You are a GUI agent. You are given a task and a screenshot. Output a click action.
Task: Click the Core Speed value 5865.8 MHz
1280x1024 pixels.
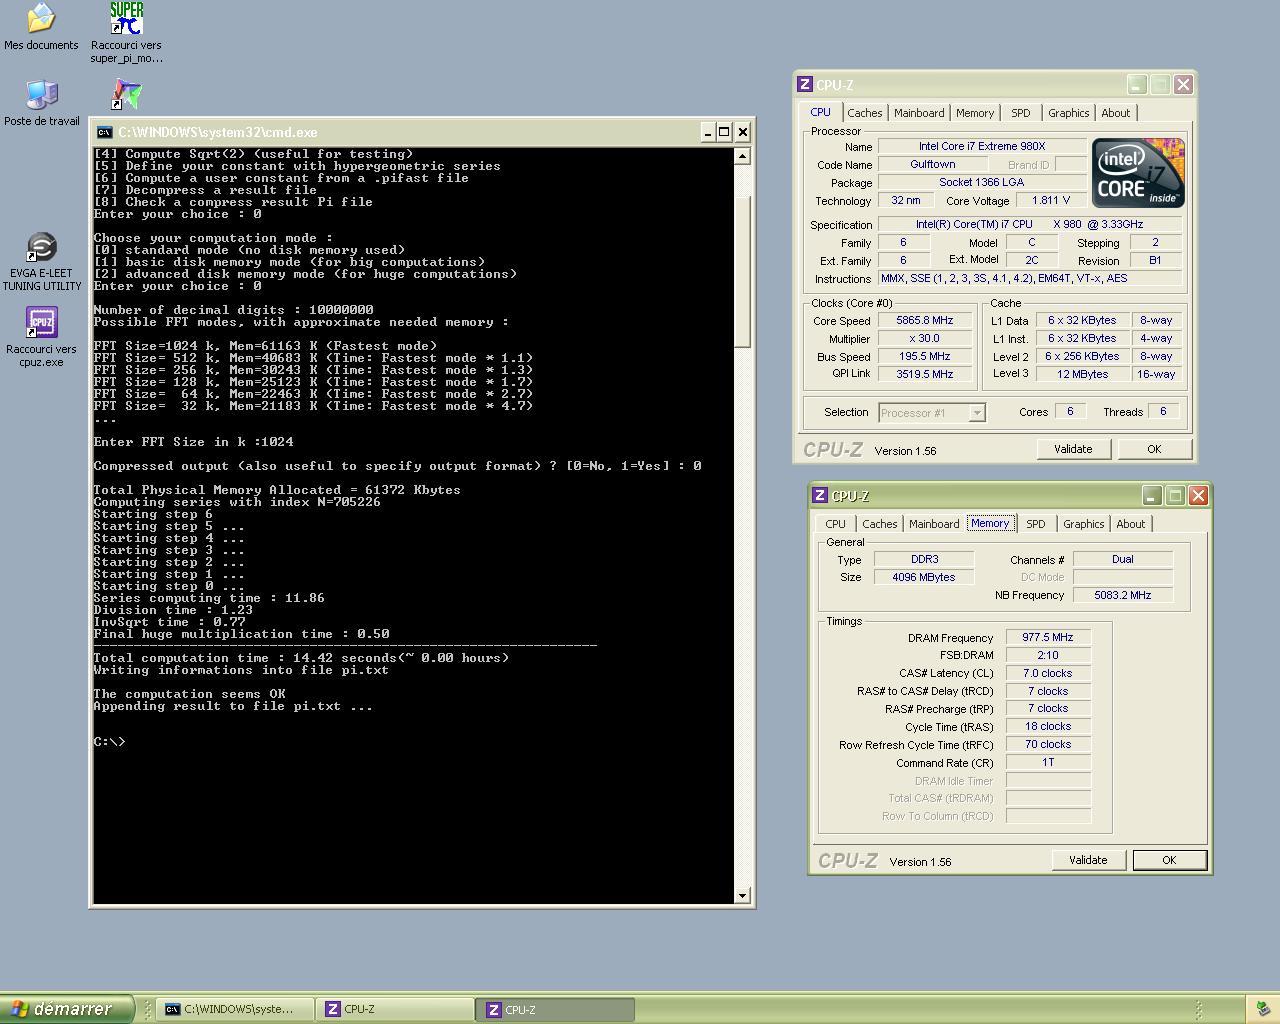click(x=925, y=321)
